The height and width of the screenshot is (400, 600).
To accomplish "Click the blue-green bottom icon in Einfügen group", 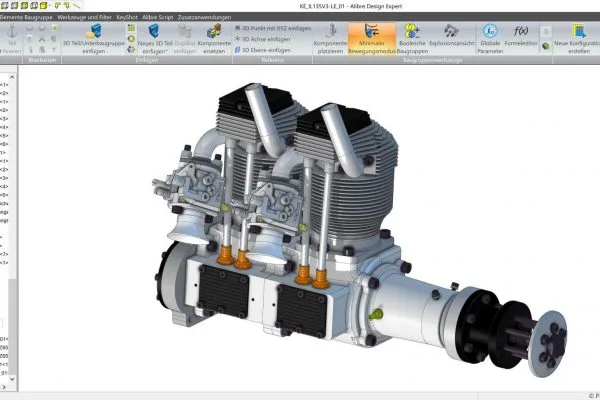I will click(131, 49).
